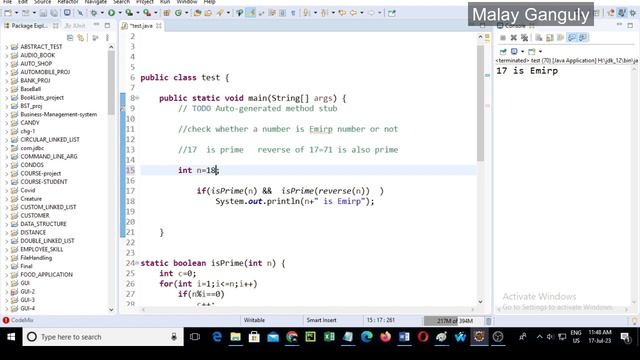Click the Windows Start button
This screenshot has width=640, height=360.
11,337
